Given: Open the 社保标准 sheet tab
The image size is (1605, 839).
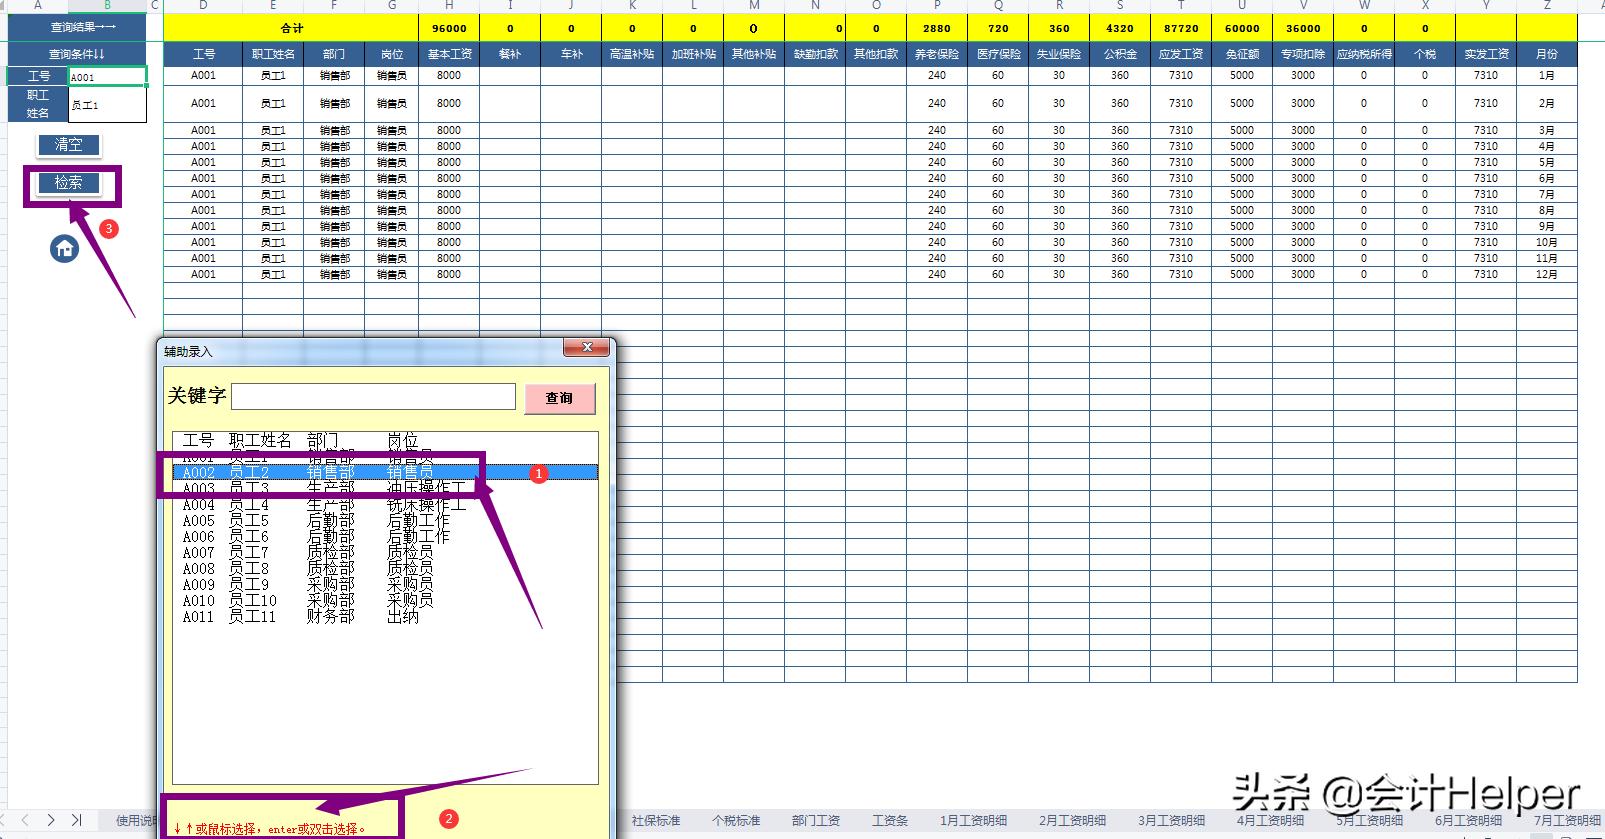Looking at the screenshot, I should pos(656,821).
